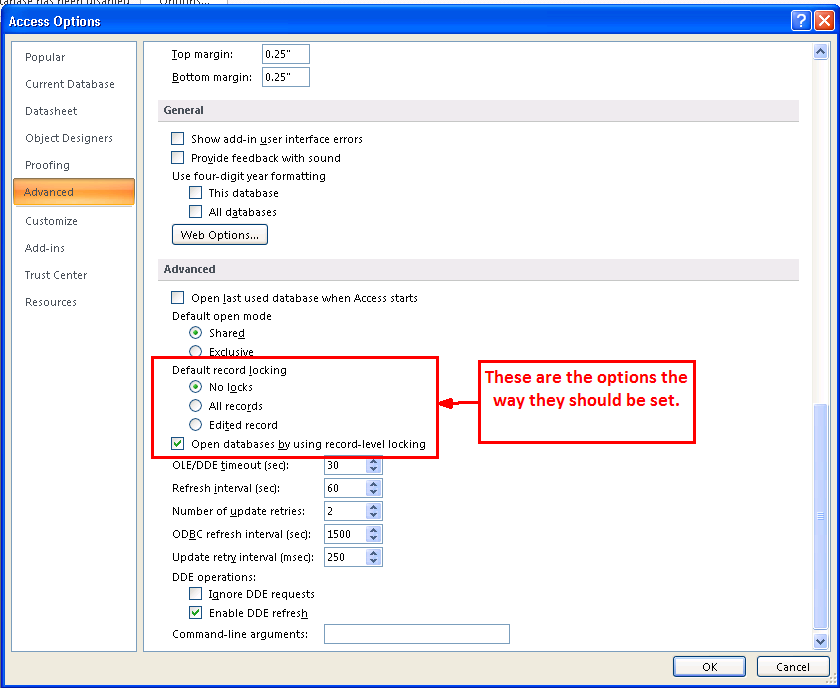Click scrollbar down arrow
The width and height of the screenshot is (840, 688).
click(x=821, y=641)
